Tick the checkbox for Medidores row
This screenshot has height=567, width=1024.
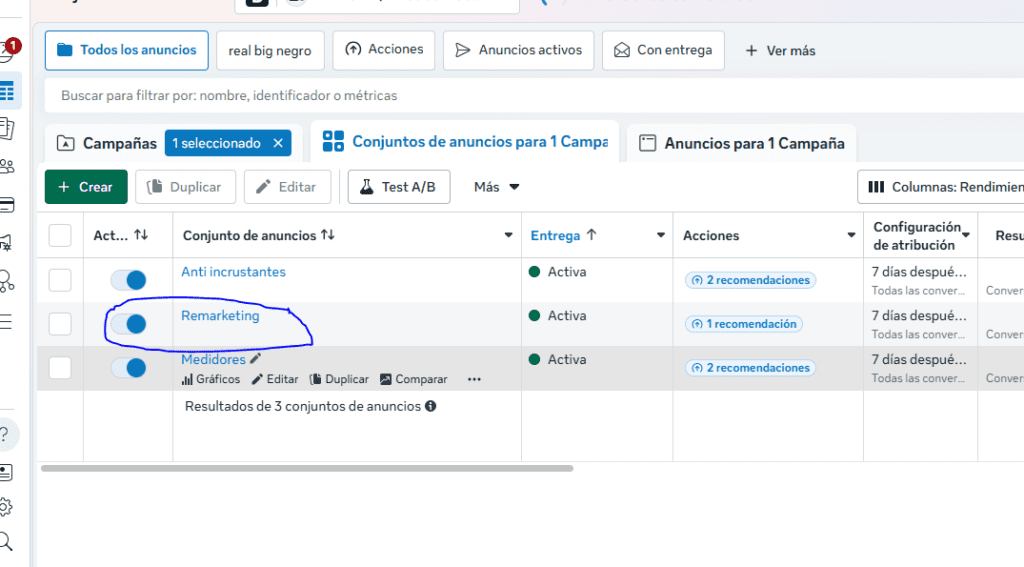pos(60,368)
